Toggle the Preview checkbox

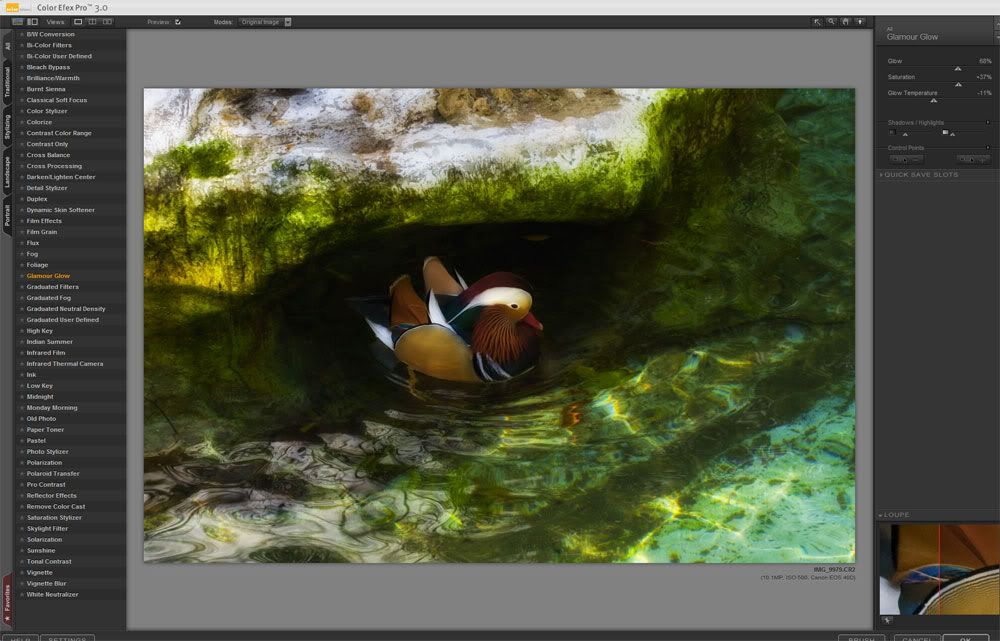coord(178,21)
